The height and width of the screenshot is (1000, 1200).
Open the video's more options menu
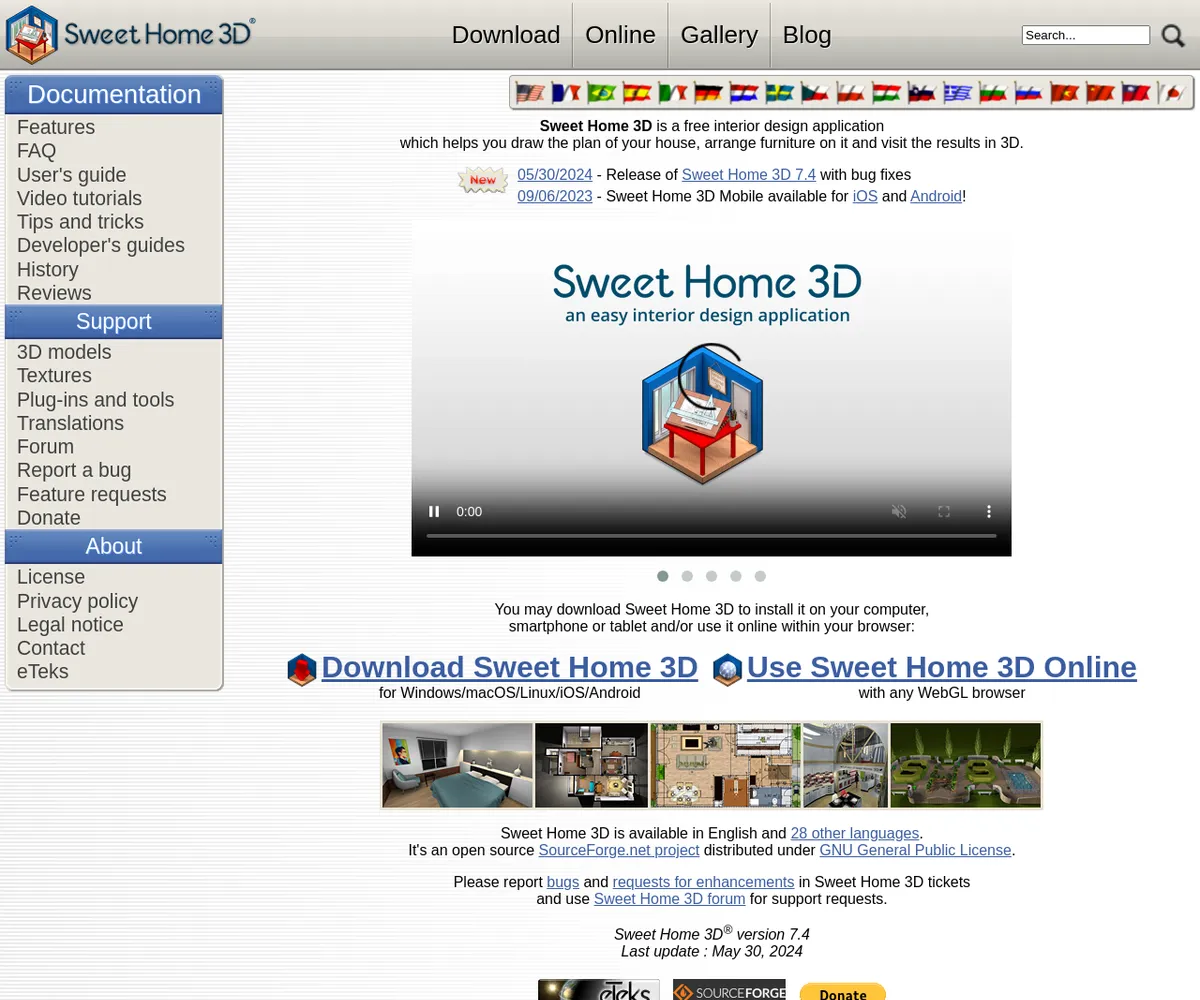coord(989,511)
